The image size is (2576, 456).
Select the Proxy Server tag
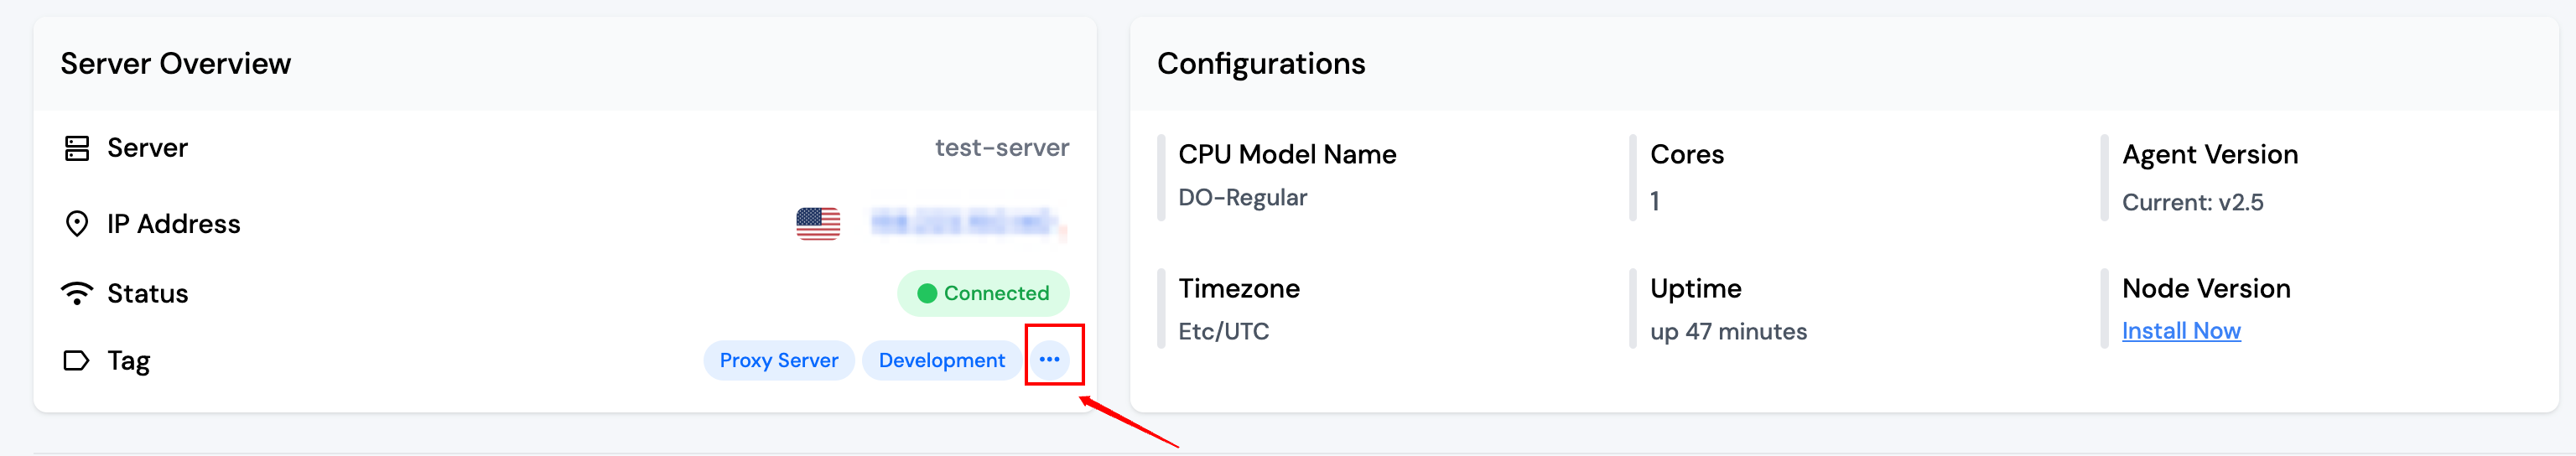pos(778,360)
